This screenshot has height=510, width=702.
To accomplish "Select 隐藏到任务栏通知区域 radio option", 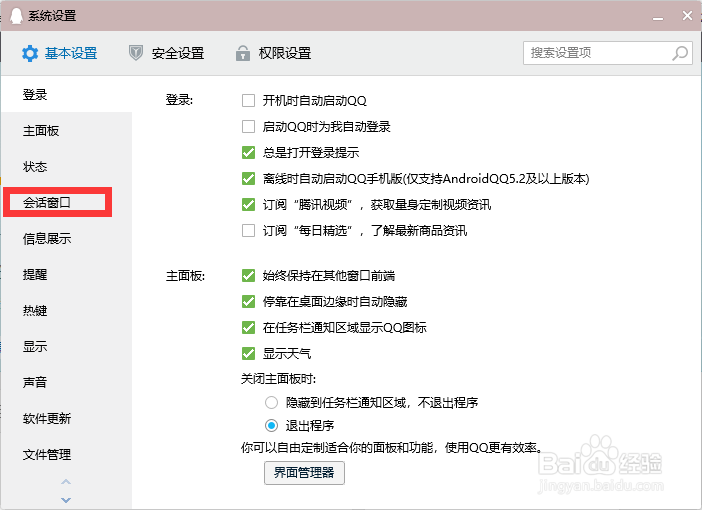I will (271, 402).
